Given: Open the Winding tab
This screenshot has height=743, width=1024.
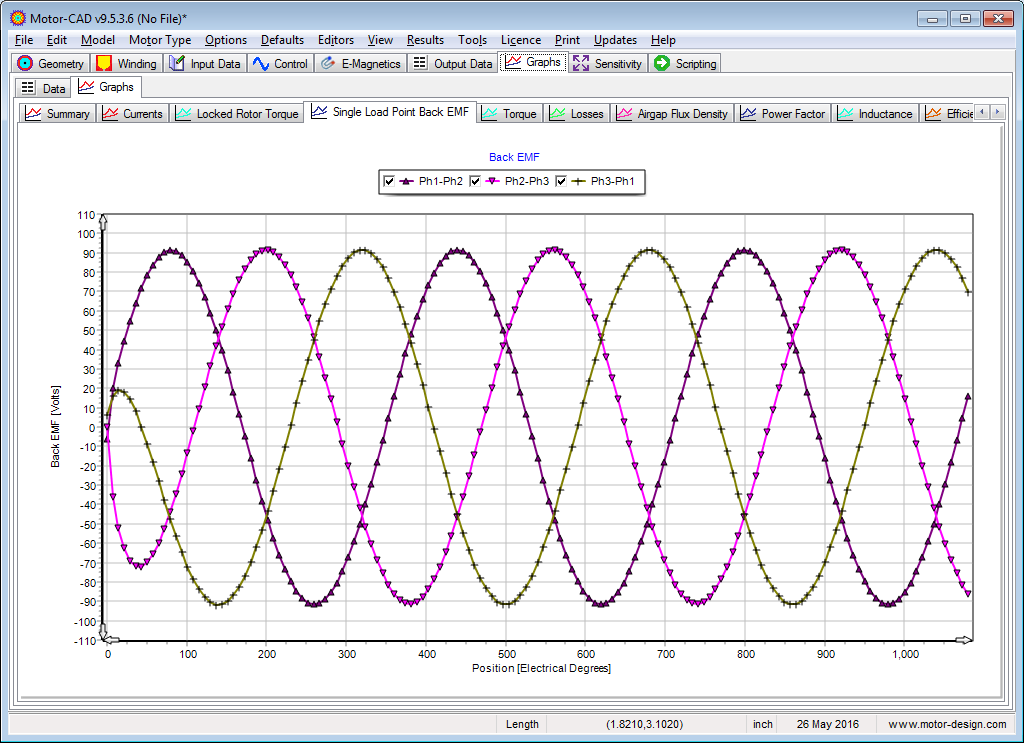Looking at the screenshot, I should click(x=126, y=63).
